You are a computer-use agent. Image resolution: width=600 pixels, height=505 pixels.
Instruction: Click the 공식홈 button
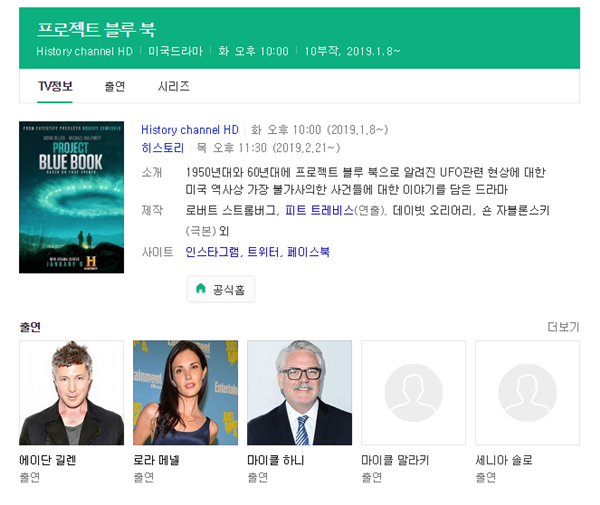click(221, 289)
